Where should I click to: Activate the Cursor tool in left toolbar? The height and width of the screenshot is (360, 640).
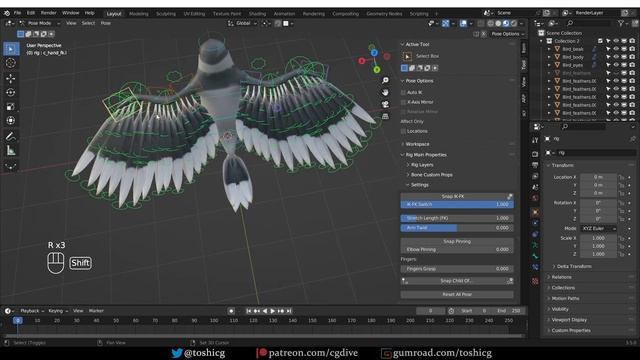[x=11, y=63]
